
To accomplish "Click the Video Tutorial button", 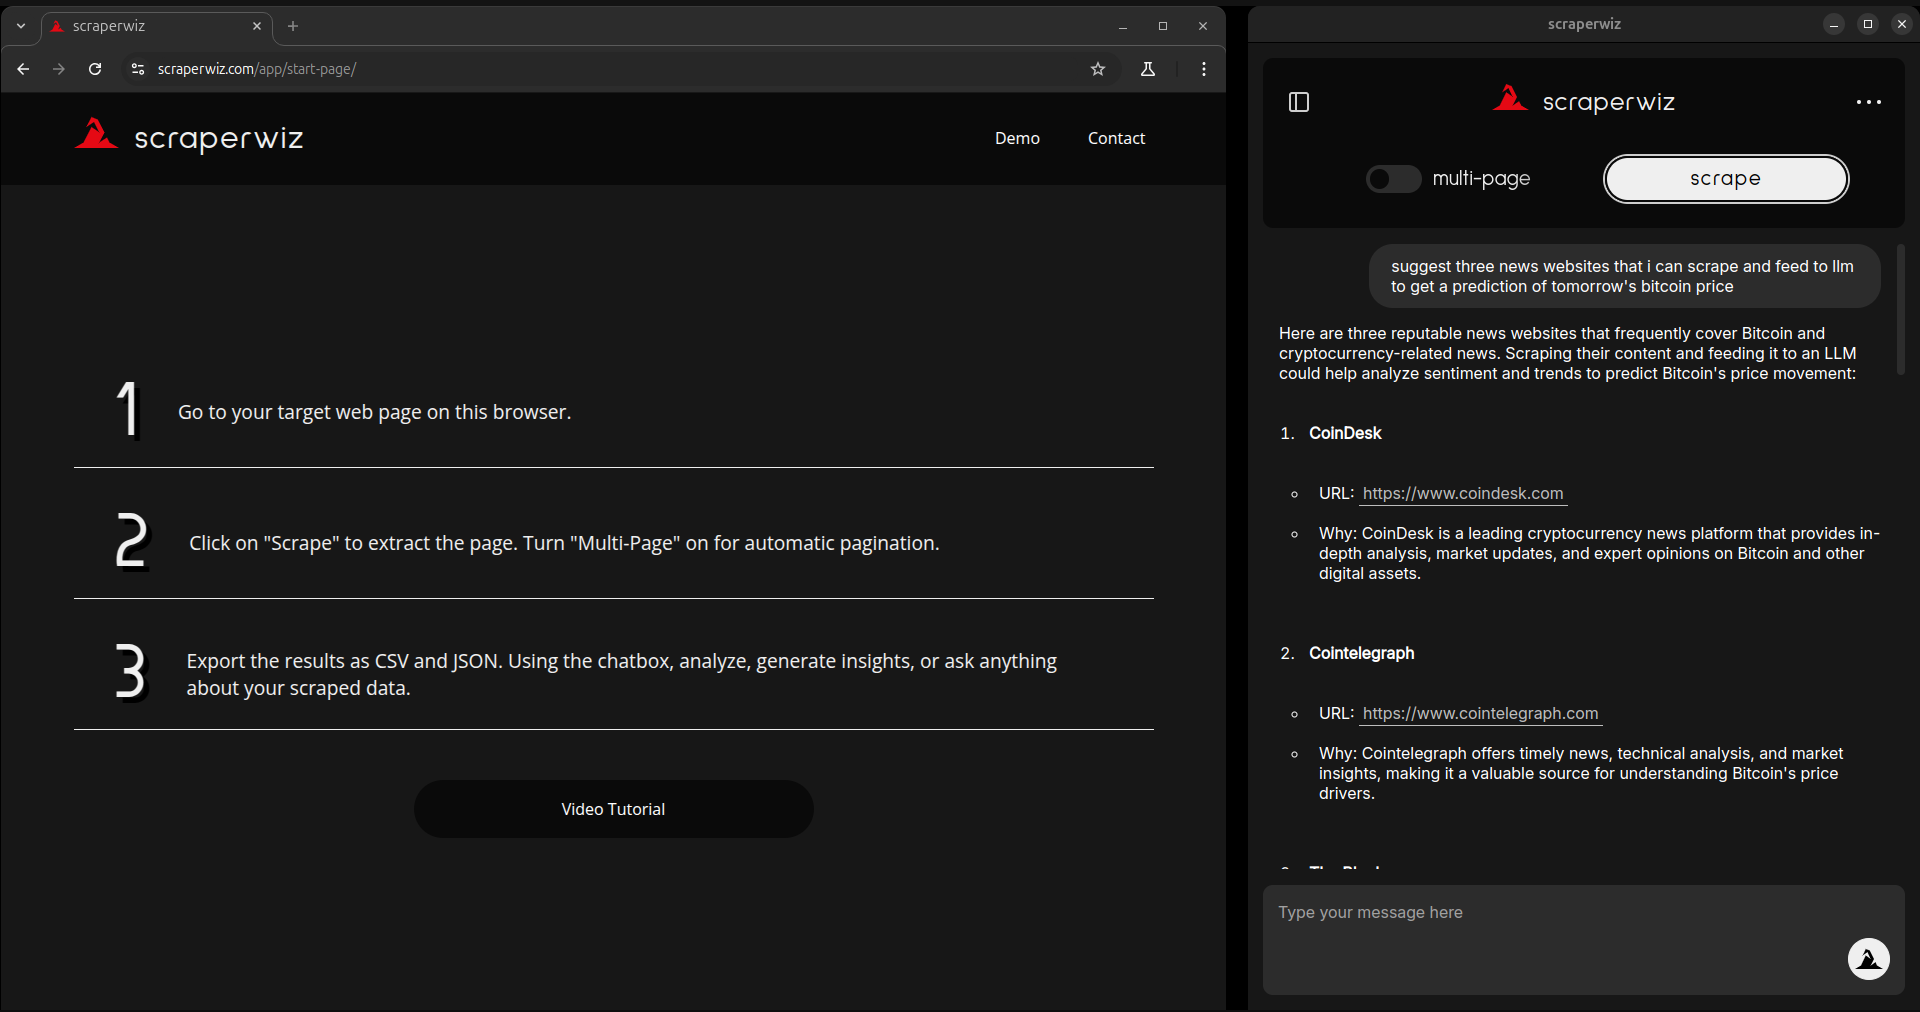I will coord(613,809).
